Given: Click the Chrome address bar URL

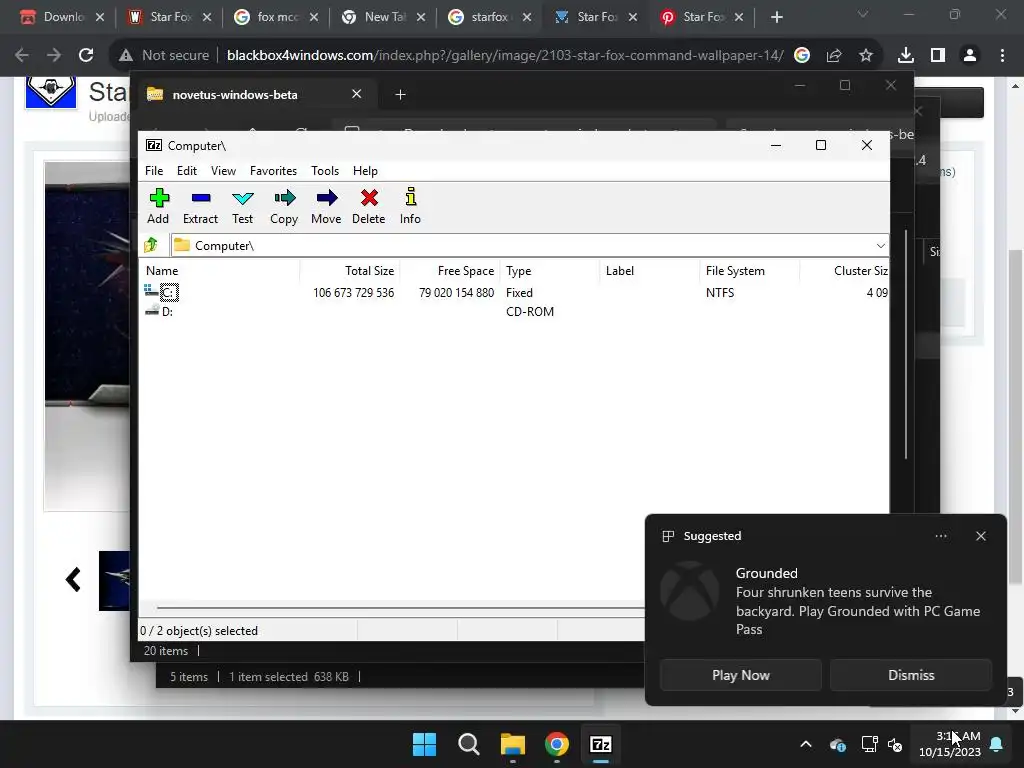Looking at the screenshot, I should pyautogui.click(x=505, y=56).
